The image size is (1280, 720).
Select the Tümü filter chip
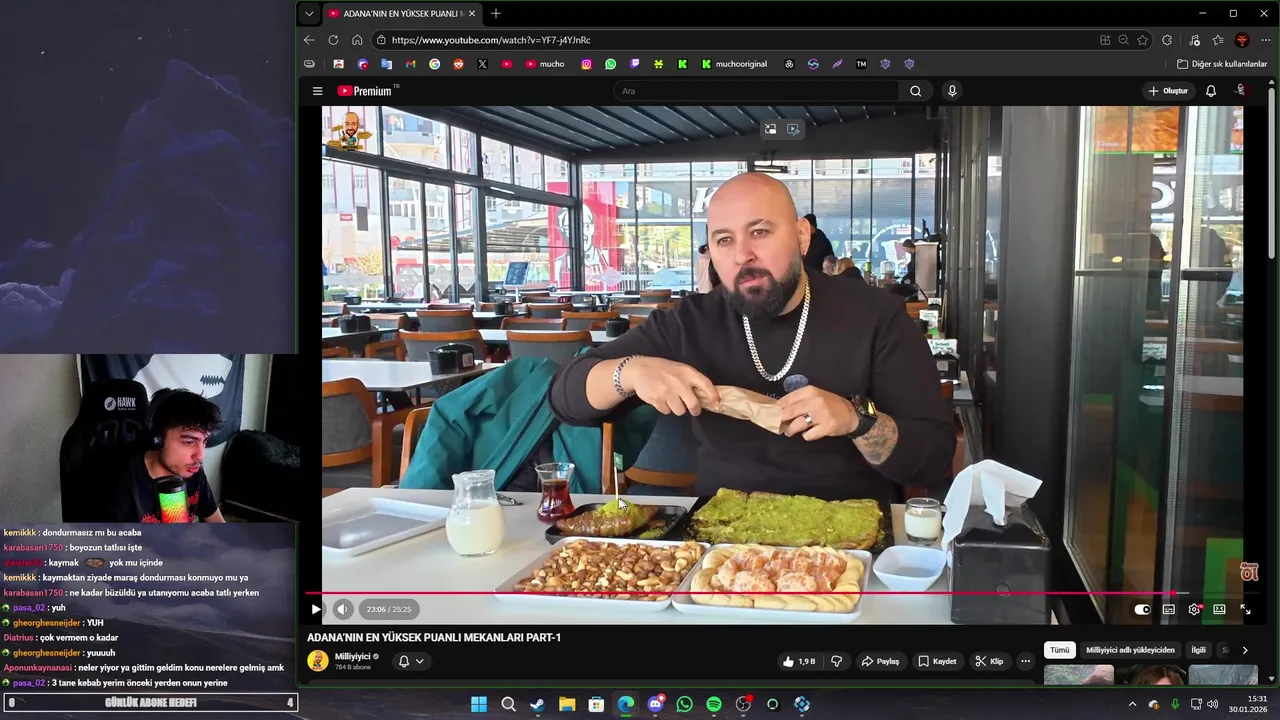[x=1060, y=650]
